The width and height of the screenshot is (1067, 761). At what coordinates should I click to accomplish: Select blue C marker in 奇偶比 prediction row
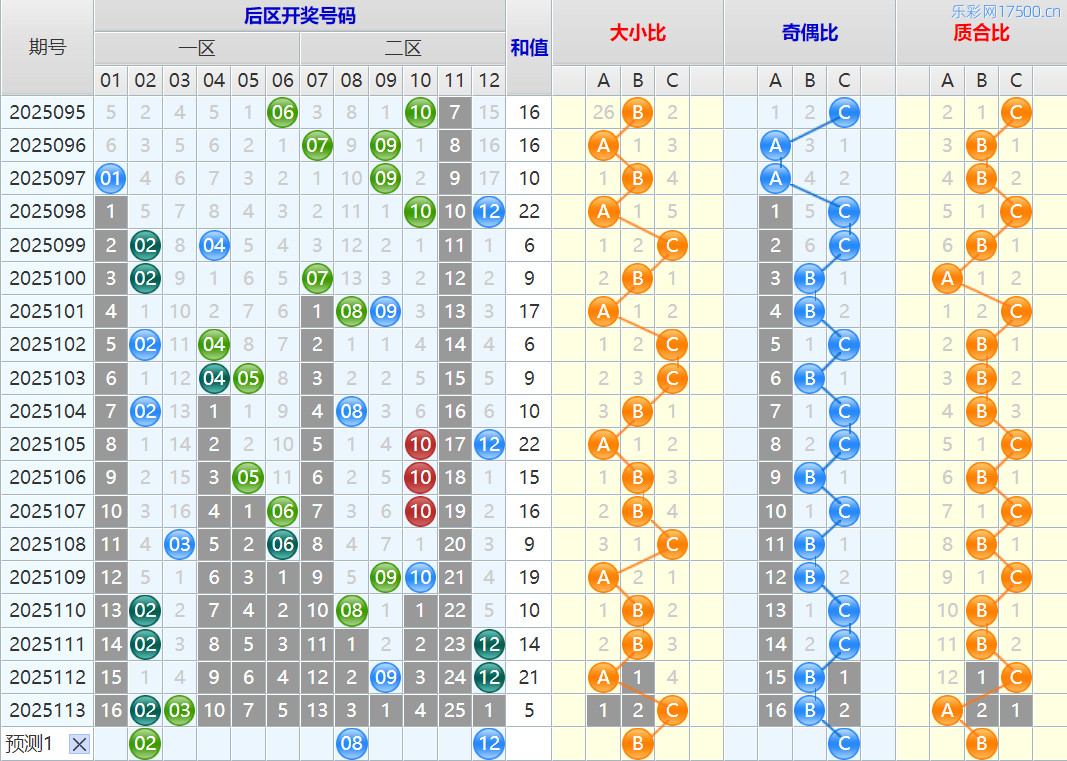tap(844, 743)
